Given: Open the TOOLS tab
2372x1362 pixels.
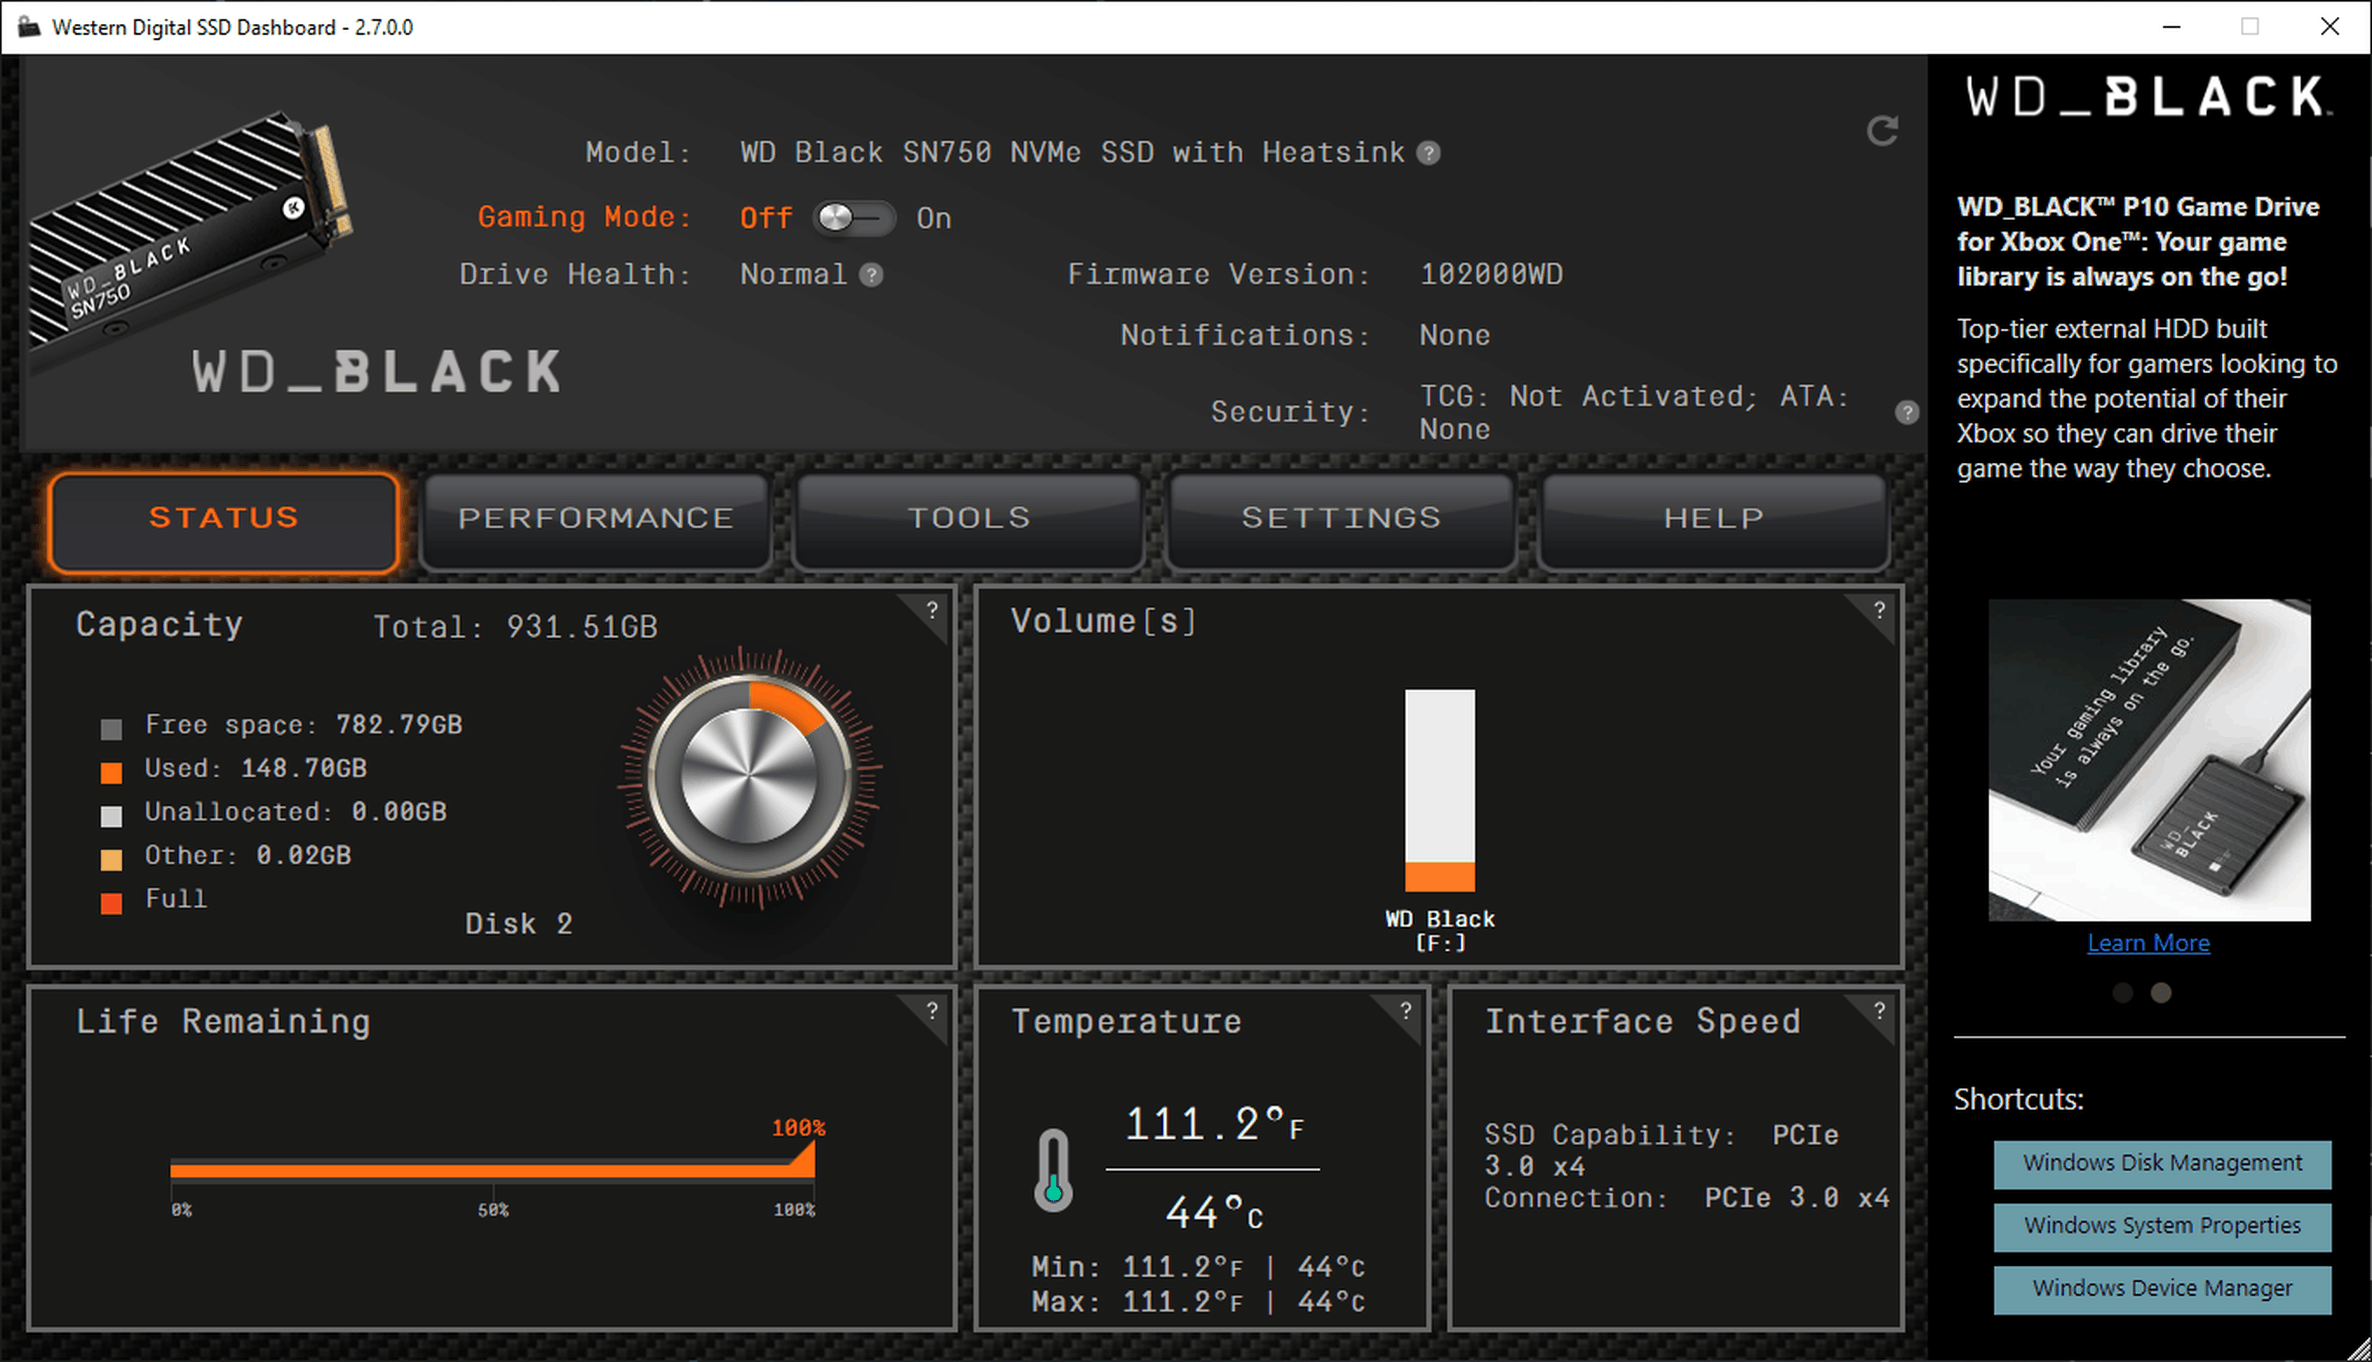Looking at the screenshot, I should pyautogui.click(x=969, y=522).
